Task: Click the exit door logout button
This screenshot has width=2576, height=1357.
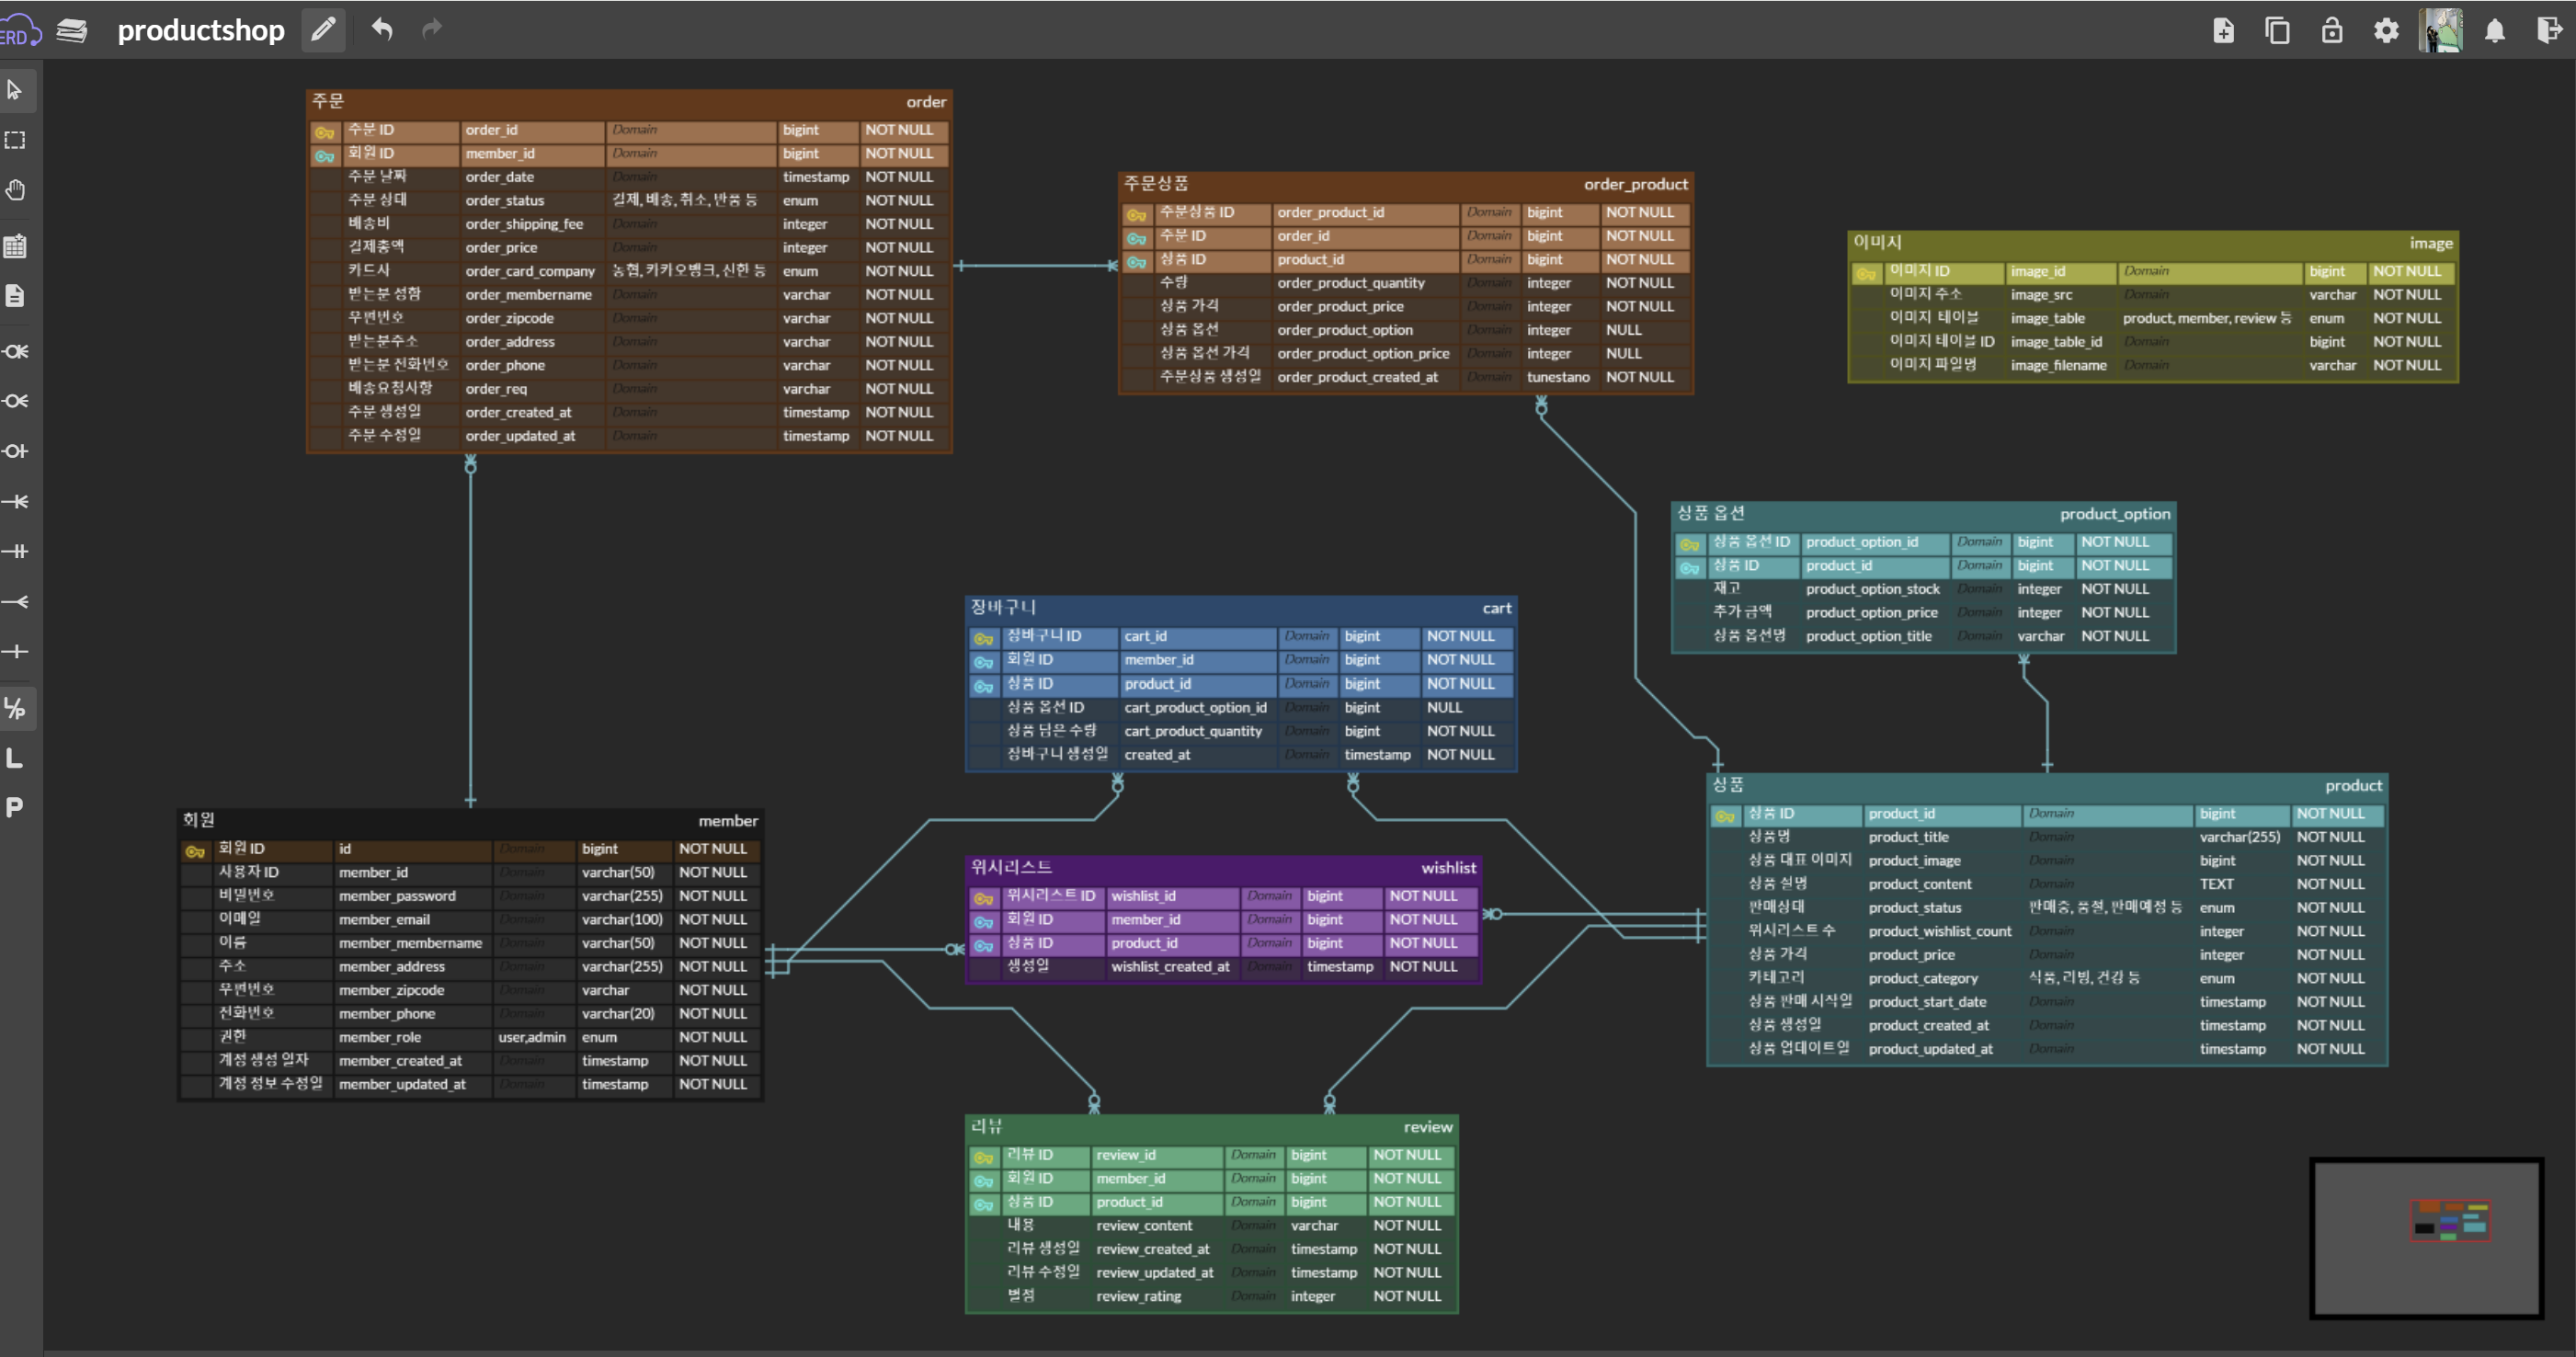Action: (2549, 31)
